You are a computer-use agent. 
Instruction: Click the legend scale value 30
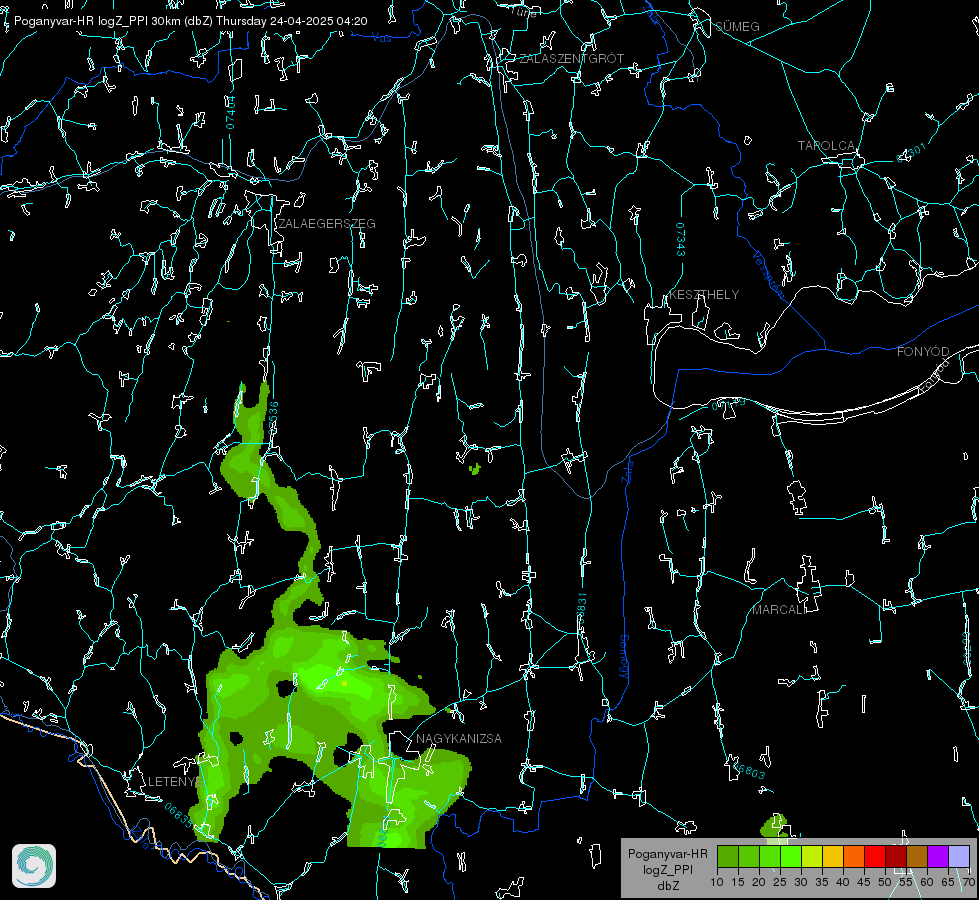click(x=801, y=882)
